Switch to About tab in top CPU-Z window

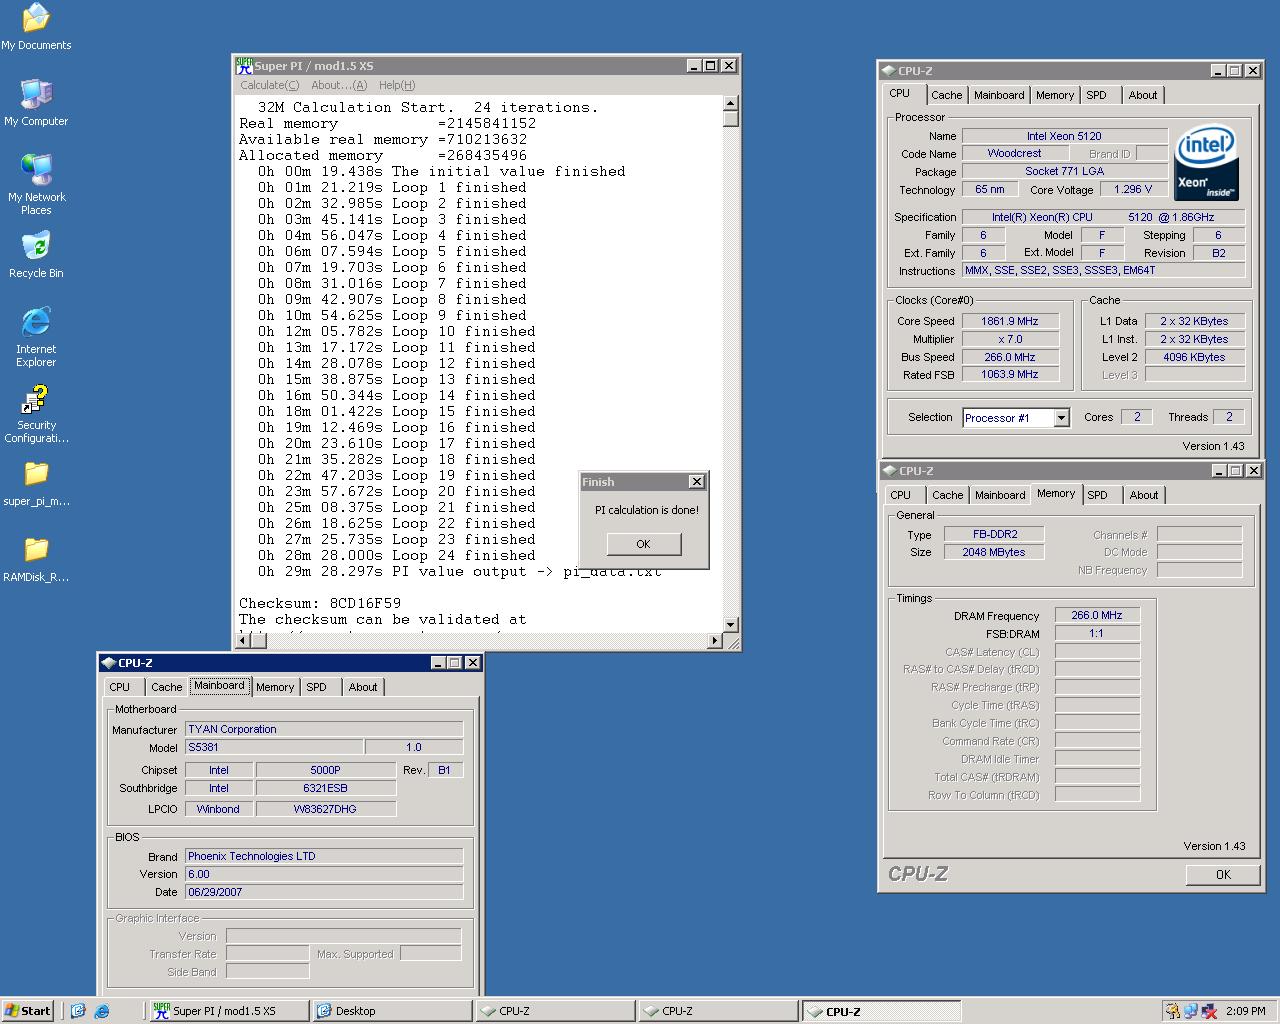pos(1143,95)
